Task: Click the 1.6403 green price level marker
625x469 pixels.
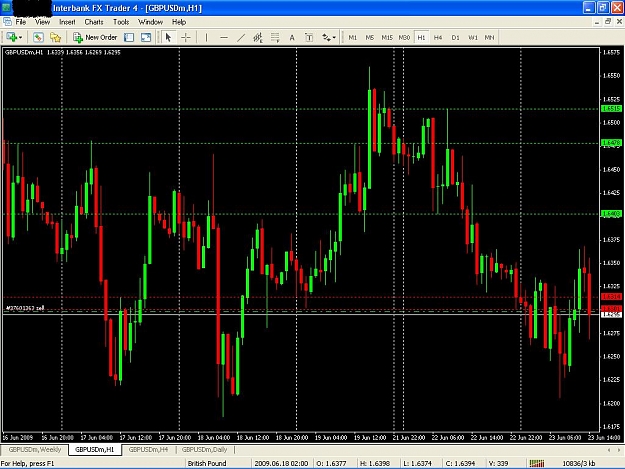Action: point(611,214)
